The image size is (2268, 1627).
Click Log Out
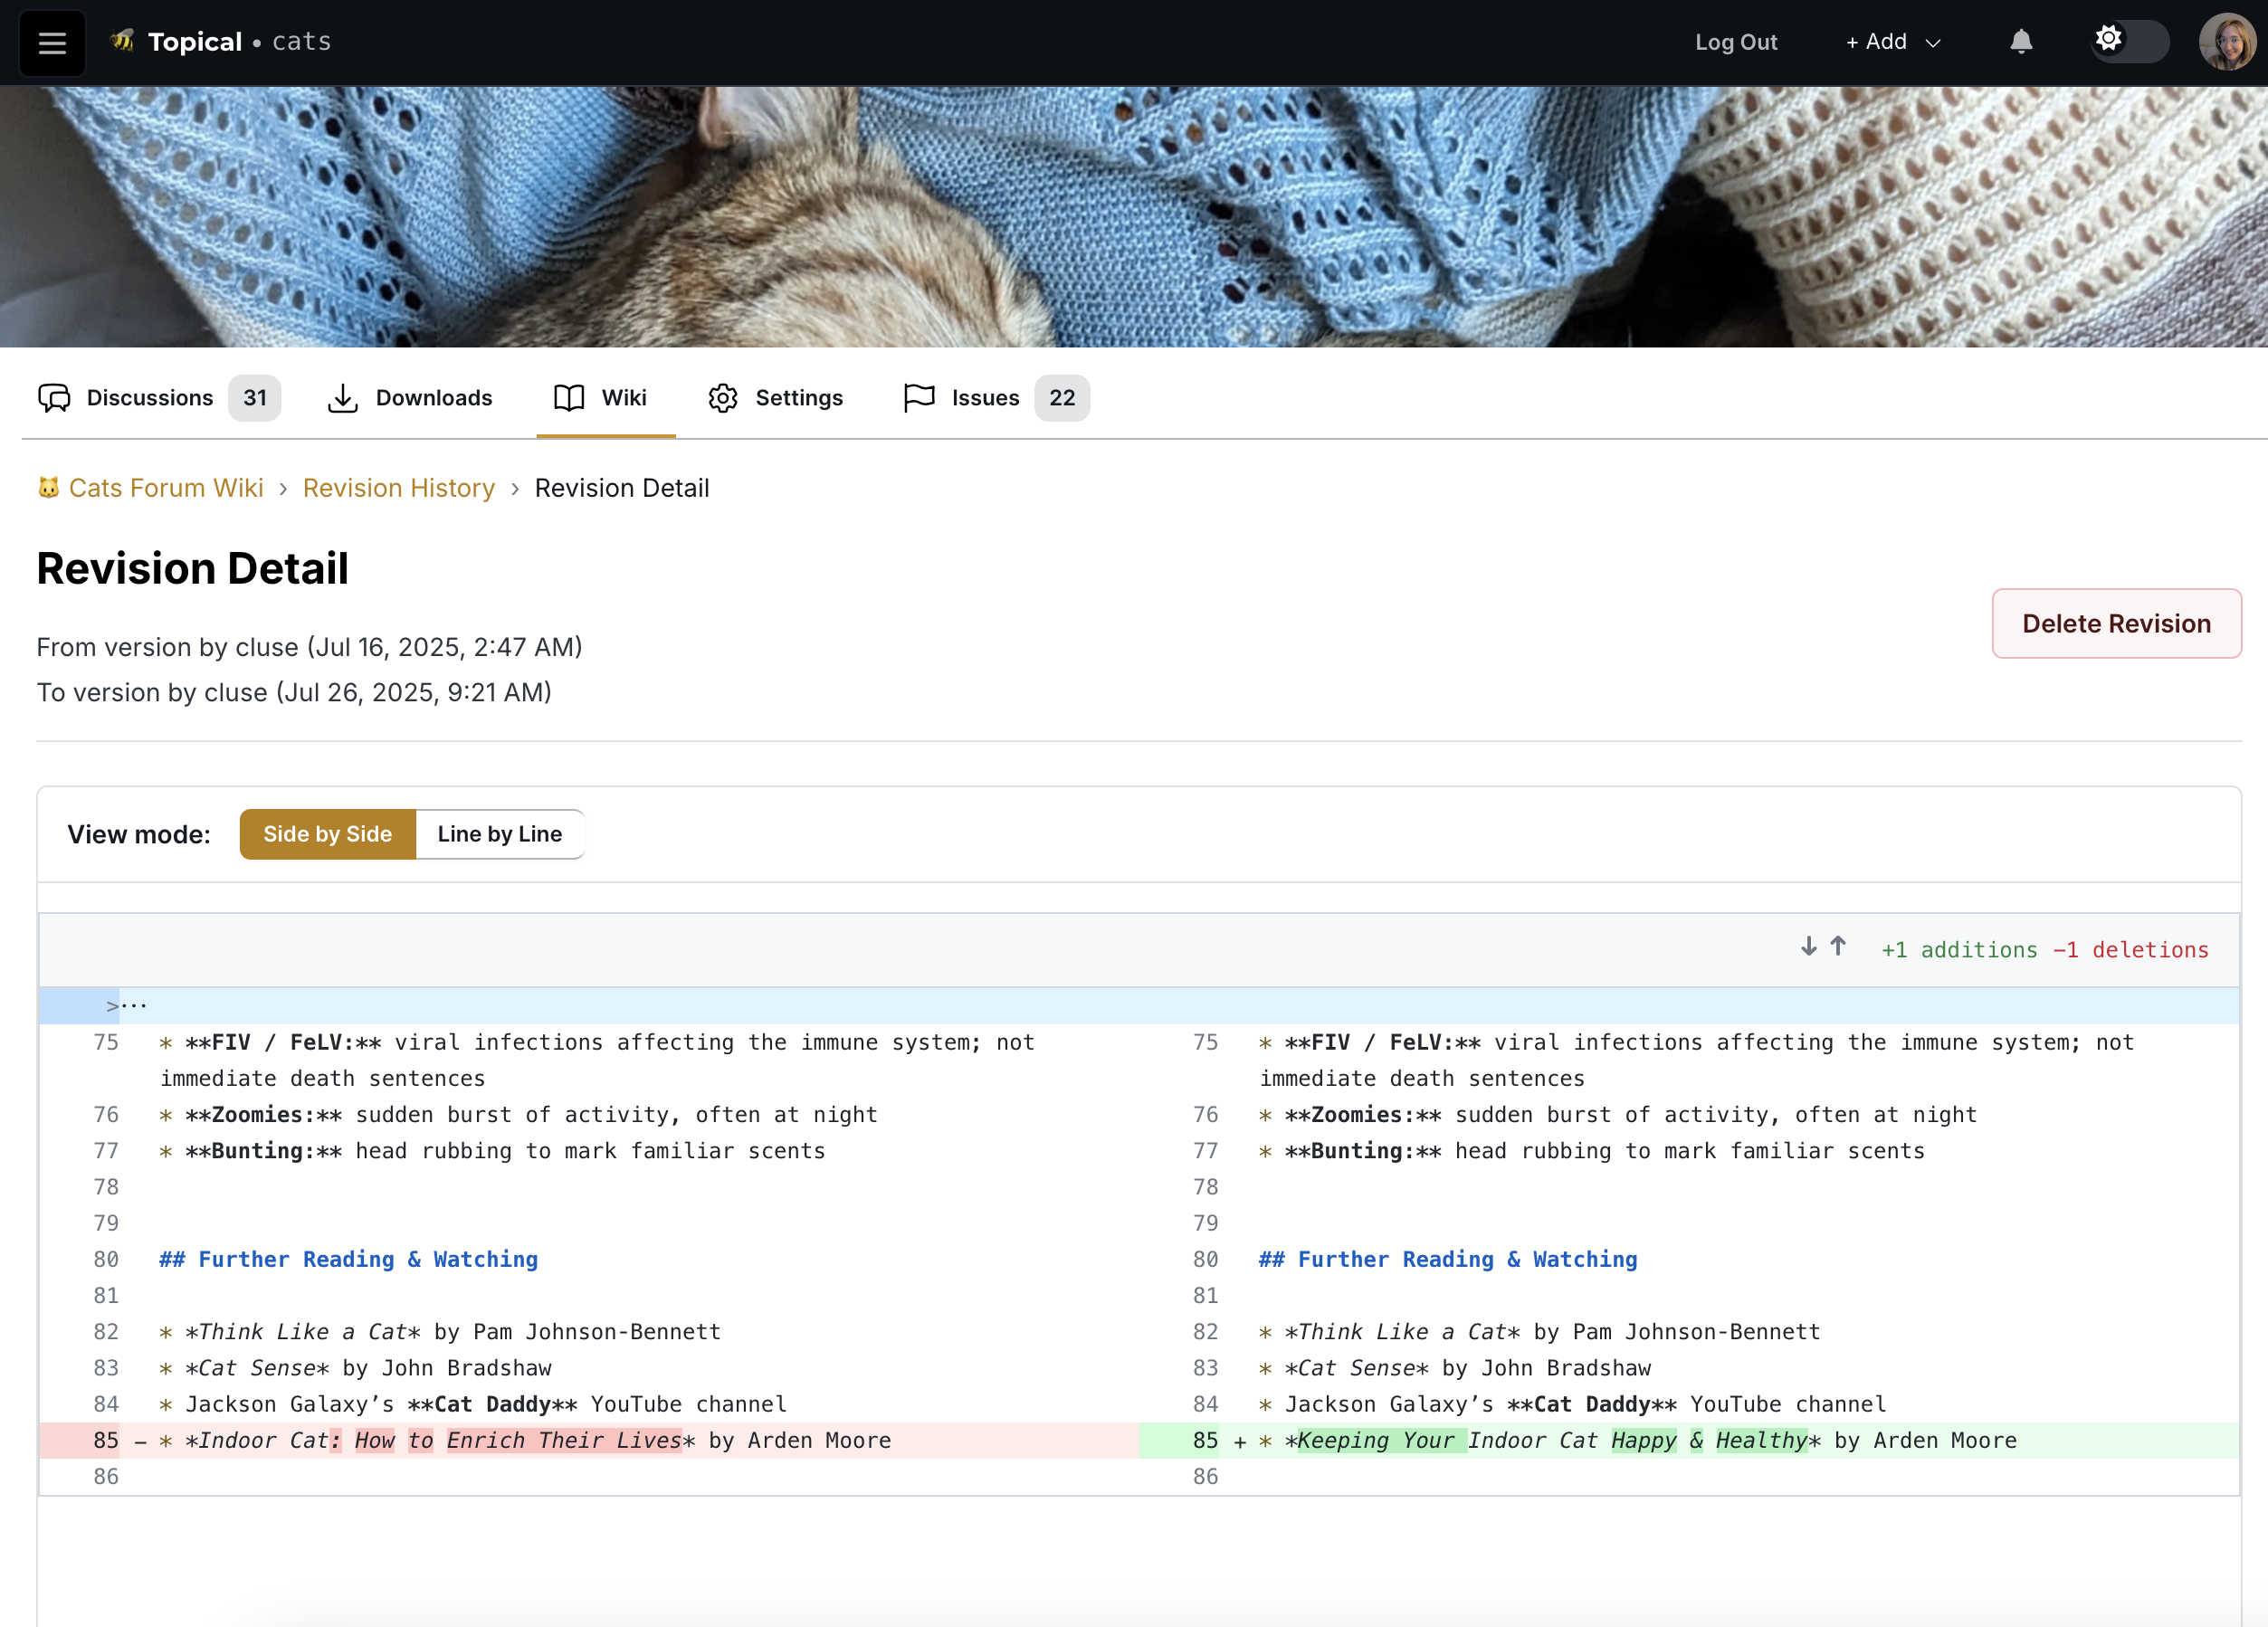(x=1735, y=42)
